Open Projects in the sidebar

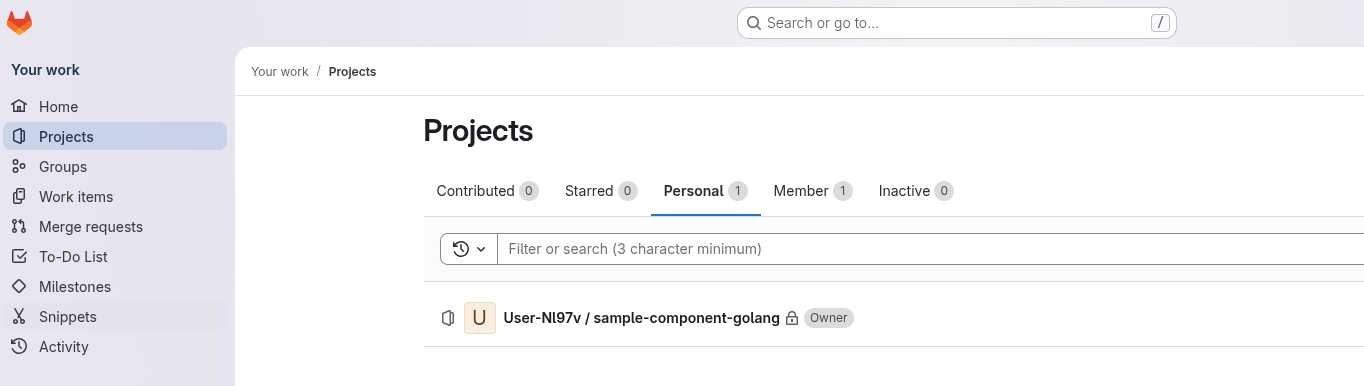(x=115, y=136)
